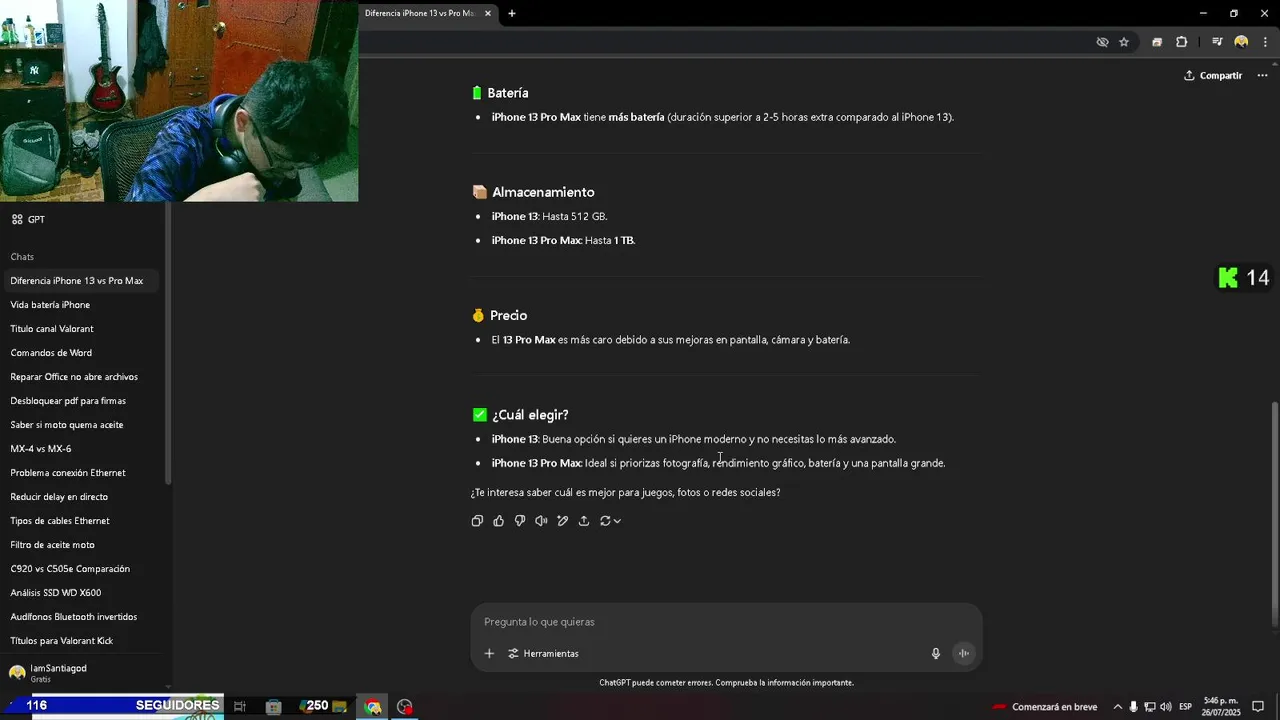
Task: Click the plus attach icon in prompt box
Action: point(489,653)
